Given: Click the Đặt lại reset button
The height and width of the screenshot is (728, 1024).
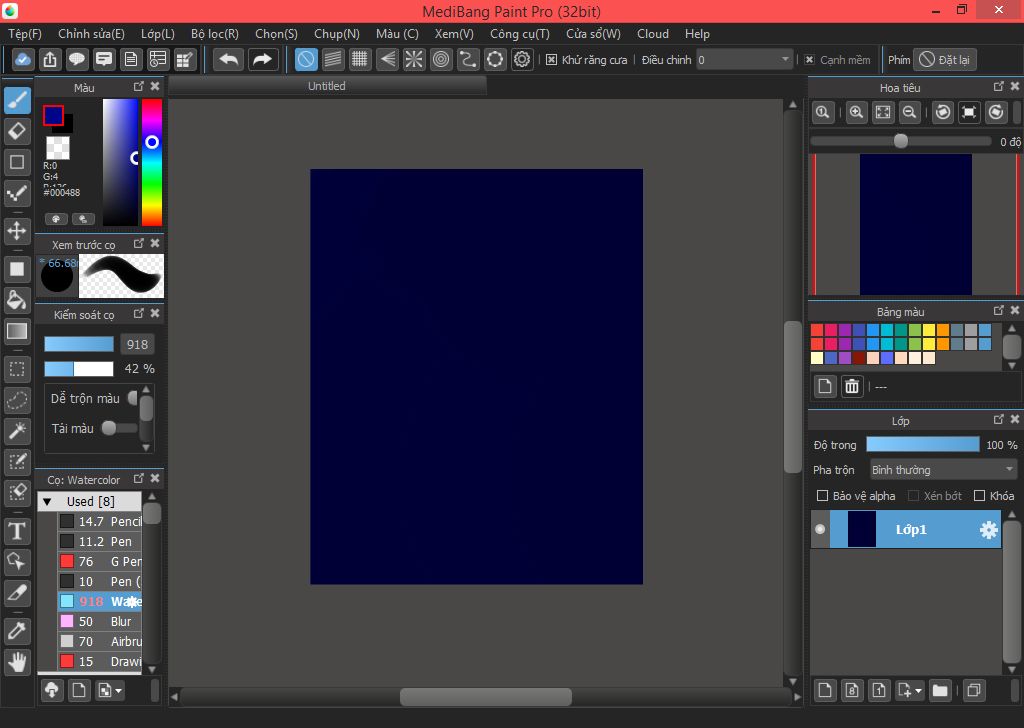Looking at the screenshot, I should [944, 59].
